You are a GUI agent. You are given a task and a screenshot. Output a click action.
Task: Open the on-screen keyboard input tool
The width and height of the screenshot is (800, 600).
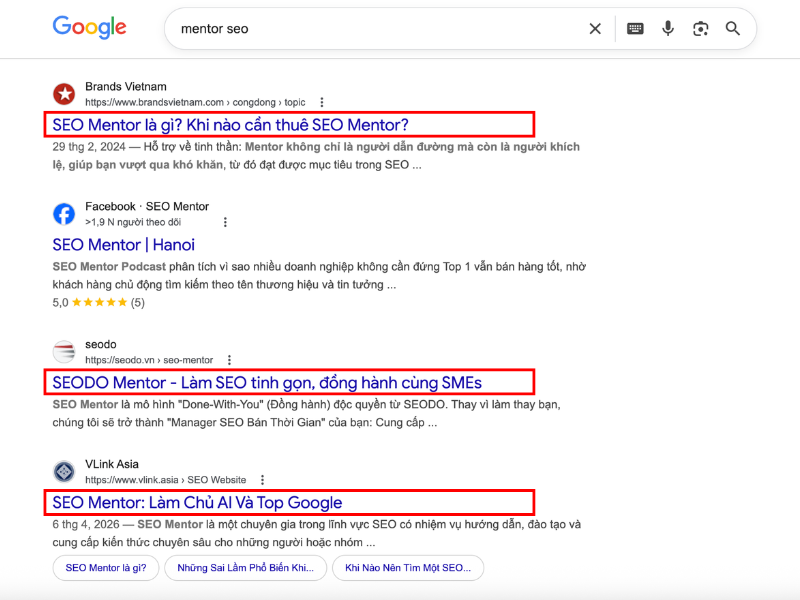635,29
